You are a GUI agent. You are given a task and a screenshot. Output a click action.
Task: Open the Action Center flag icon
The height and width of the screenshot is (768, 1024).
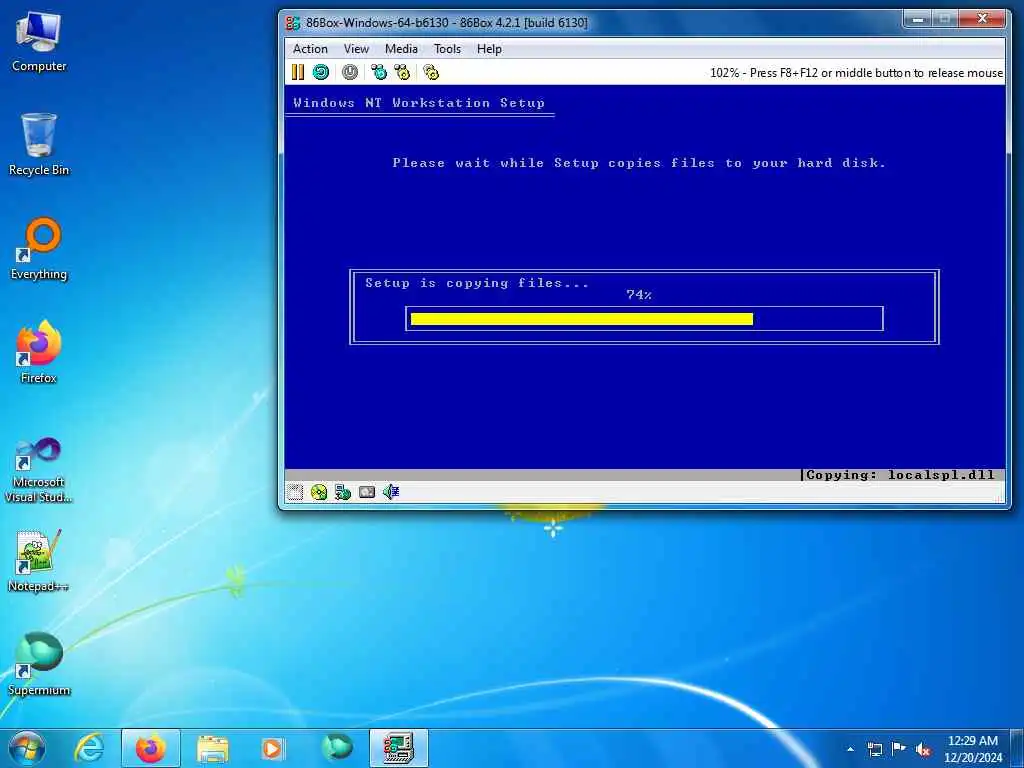(x=899, y=749)
